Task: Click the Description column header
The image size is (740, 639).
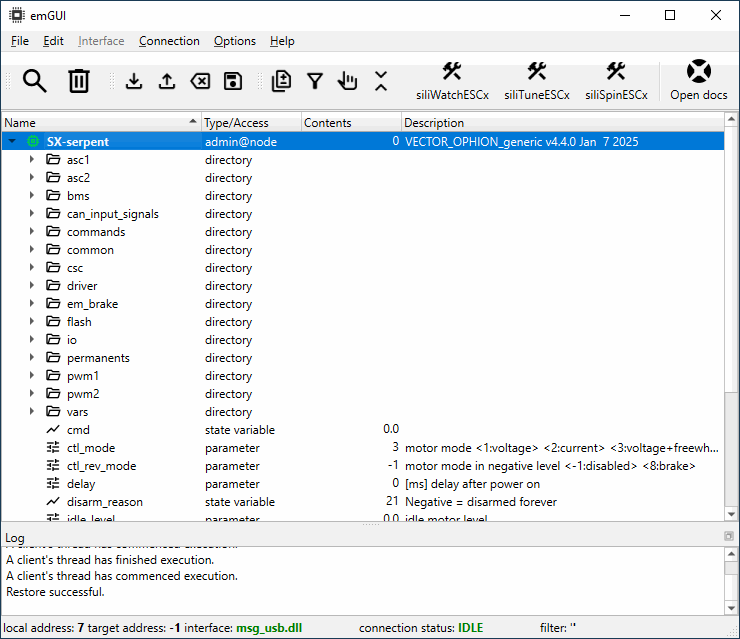Action: (x=563, y=123)
